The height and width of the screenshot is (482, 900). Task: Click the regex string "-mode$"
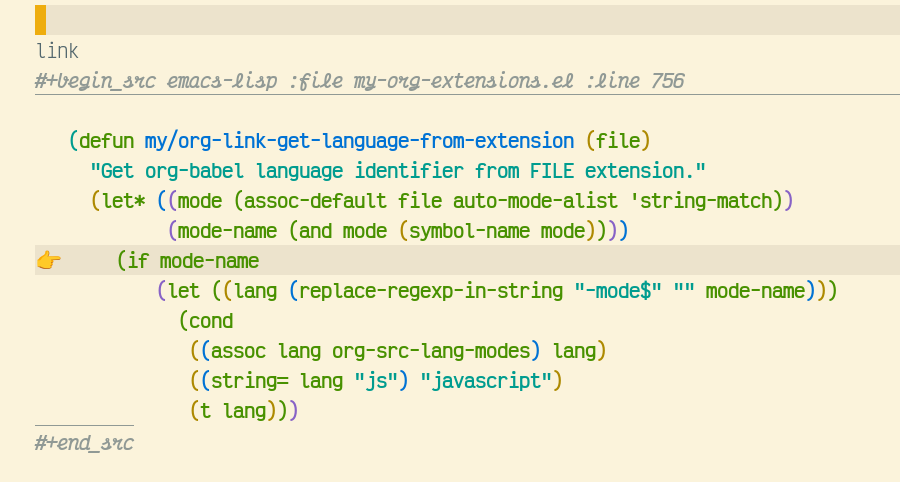coord(618,291)
